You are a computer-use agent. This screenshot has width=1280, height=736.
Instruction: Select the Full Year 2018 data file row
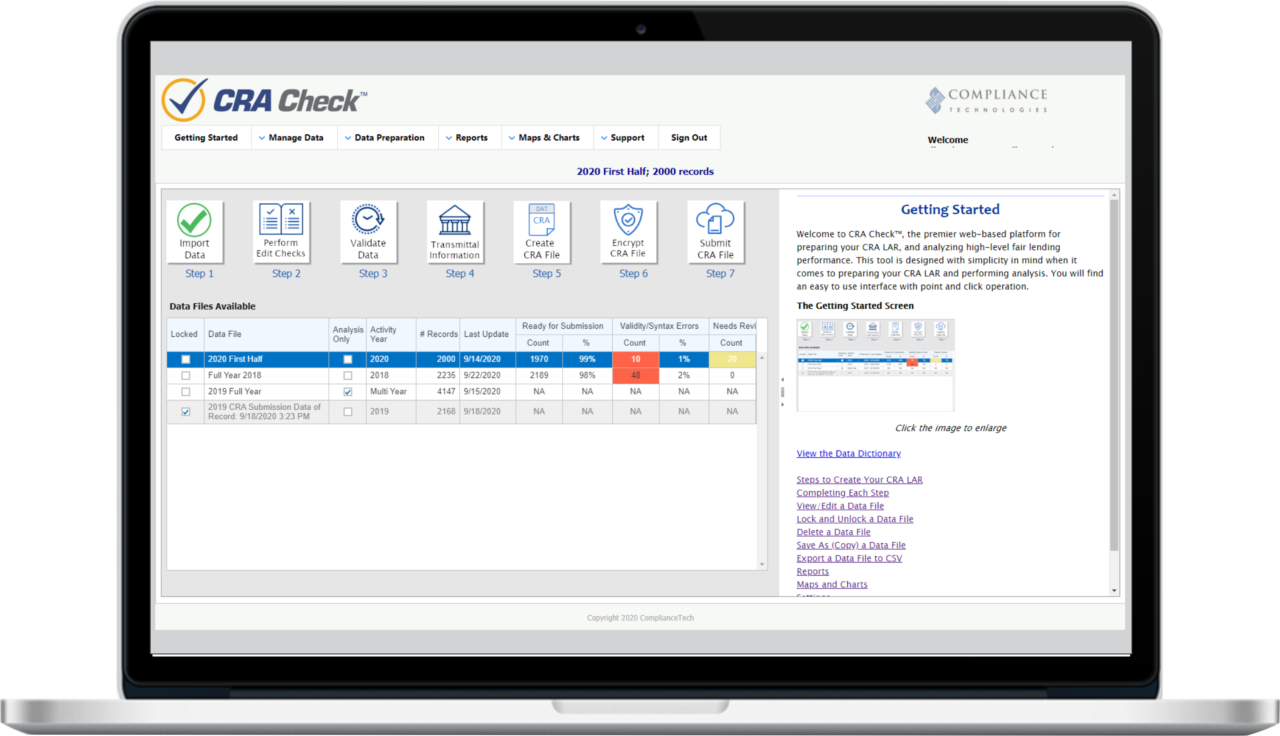(x=461, y=376)
